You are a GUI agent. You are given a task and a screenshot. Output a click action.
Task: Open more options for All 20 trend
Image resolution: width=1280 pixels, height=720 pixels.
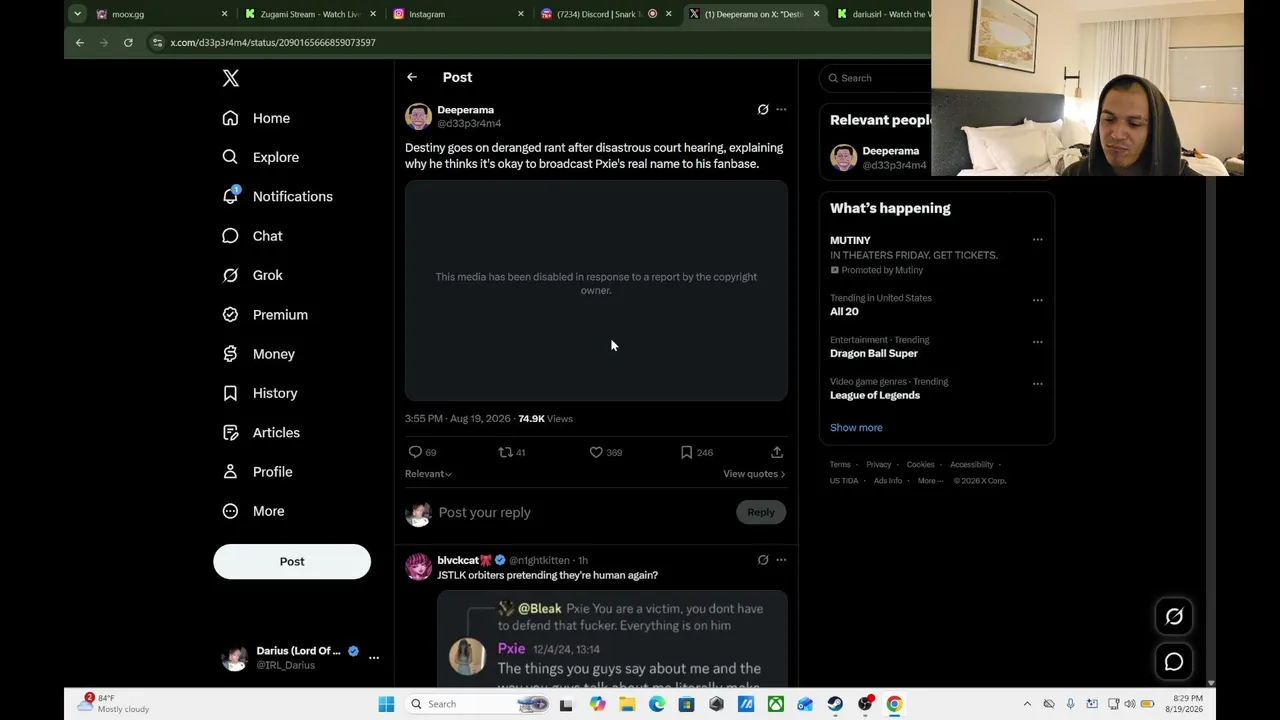pyautogui.click(x=1037, y=300)
